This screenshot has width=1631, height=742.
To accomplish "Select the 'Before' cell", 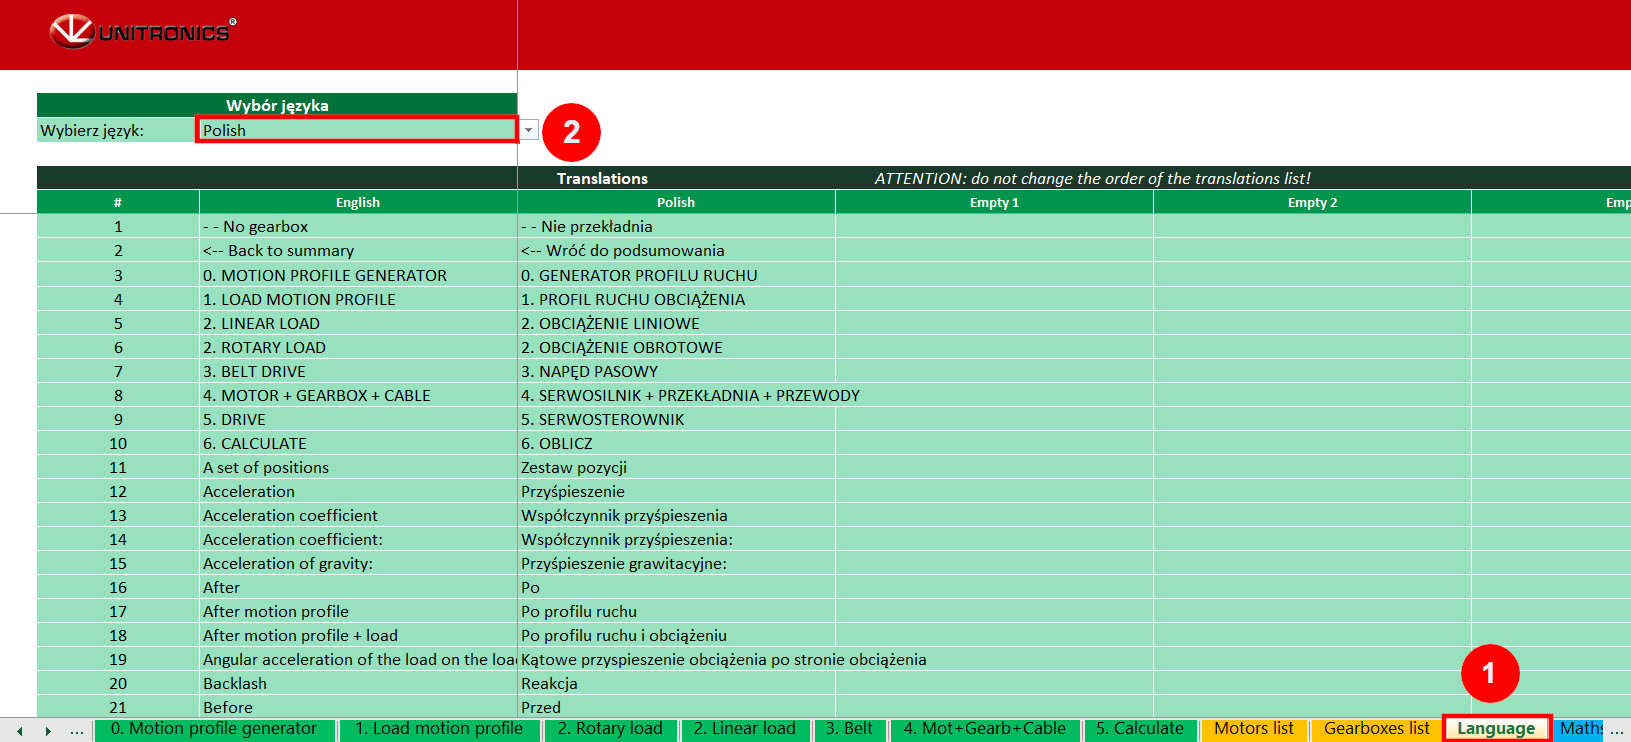I will point(358,707).
